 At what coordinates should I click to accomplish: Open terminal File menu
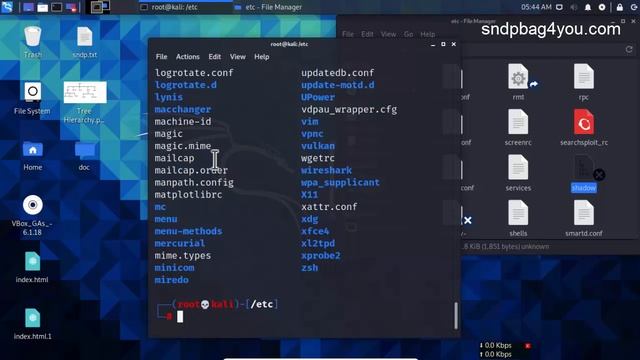[161, 57]
